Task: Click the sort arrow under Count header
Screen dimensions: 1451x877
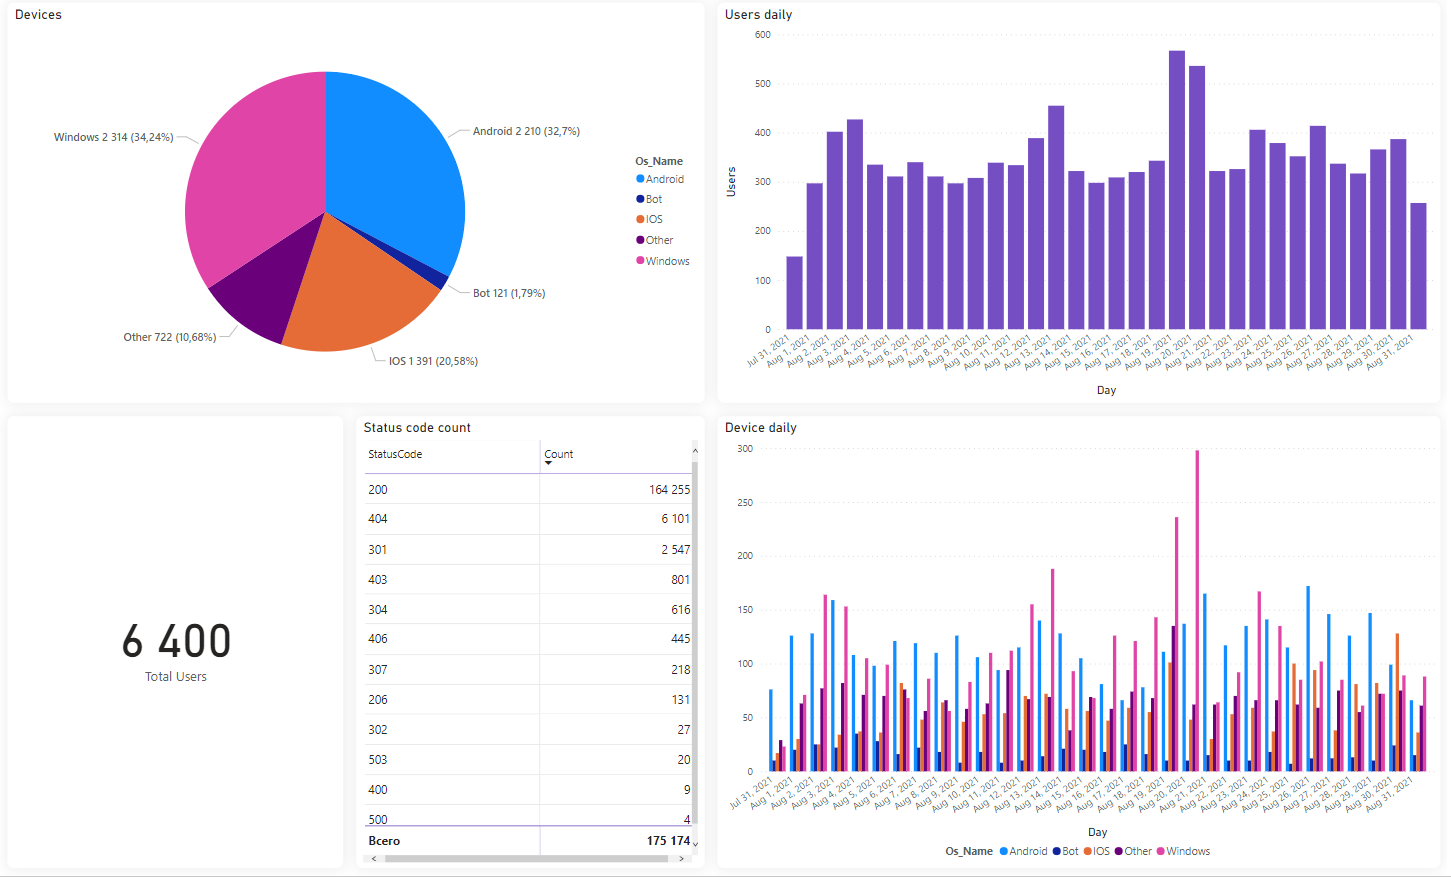Action: (548, 463)
